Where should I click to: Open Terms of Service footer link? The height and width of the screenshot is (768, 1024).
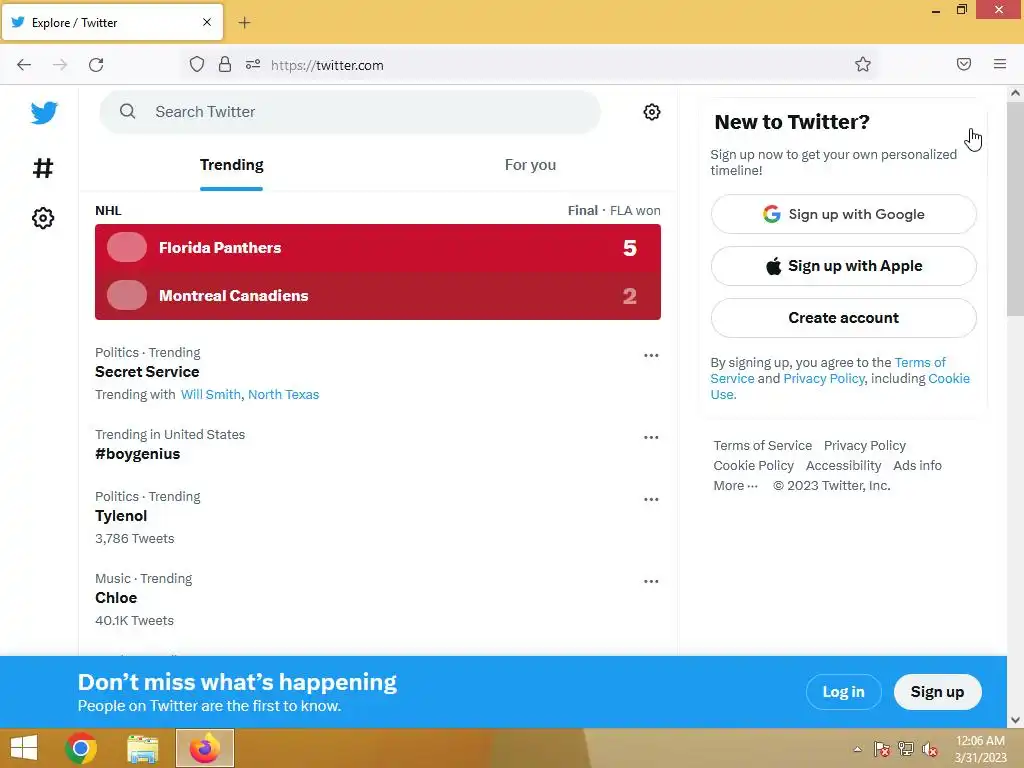(763, 445)
